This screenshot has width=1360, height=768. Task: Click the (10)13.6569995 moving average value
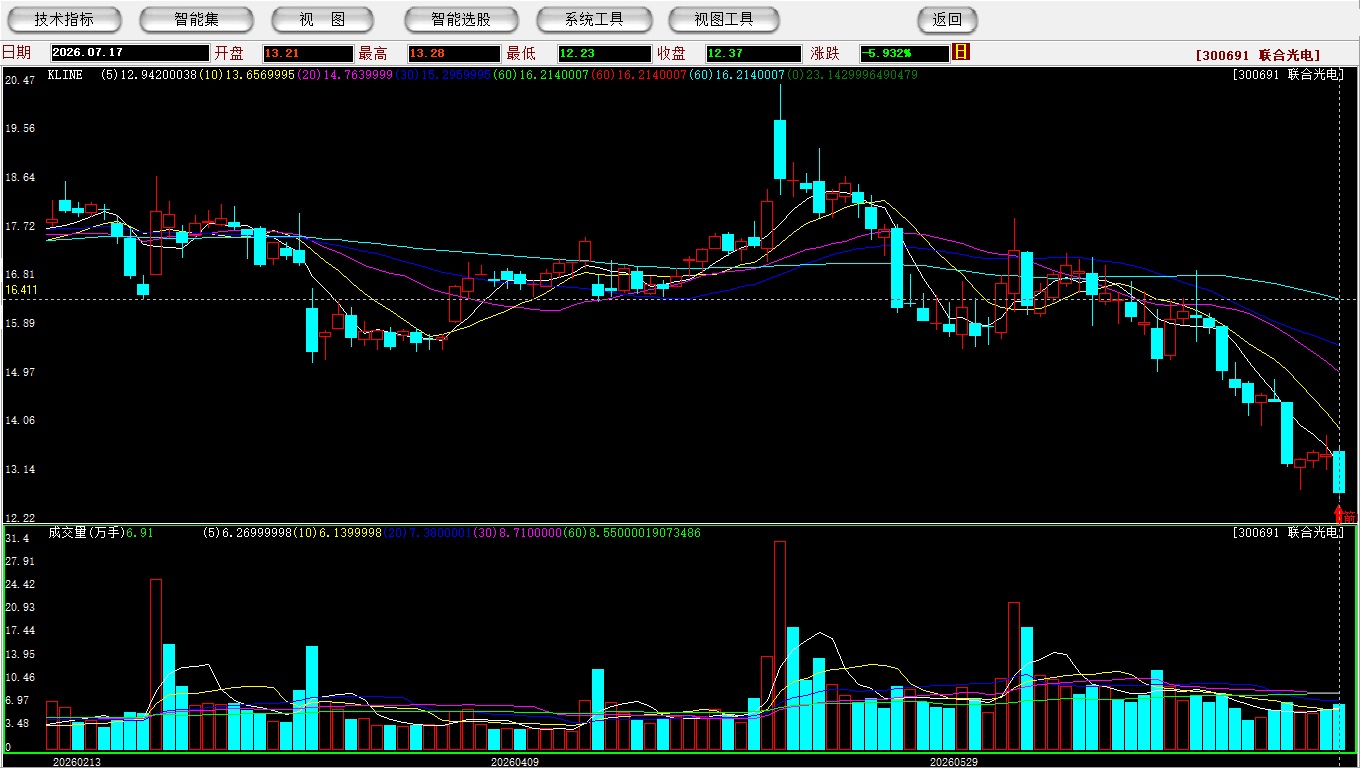point(247,75)
